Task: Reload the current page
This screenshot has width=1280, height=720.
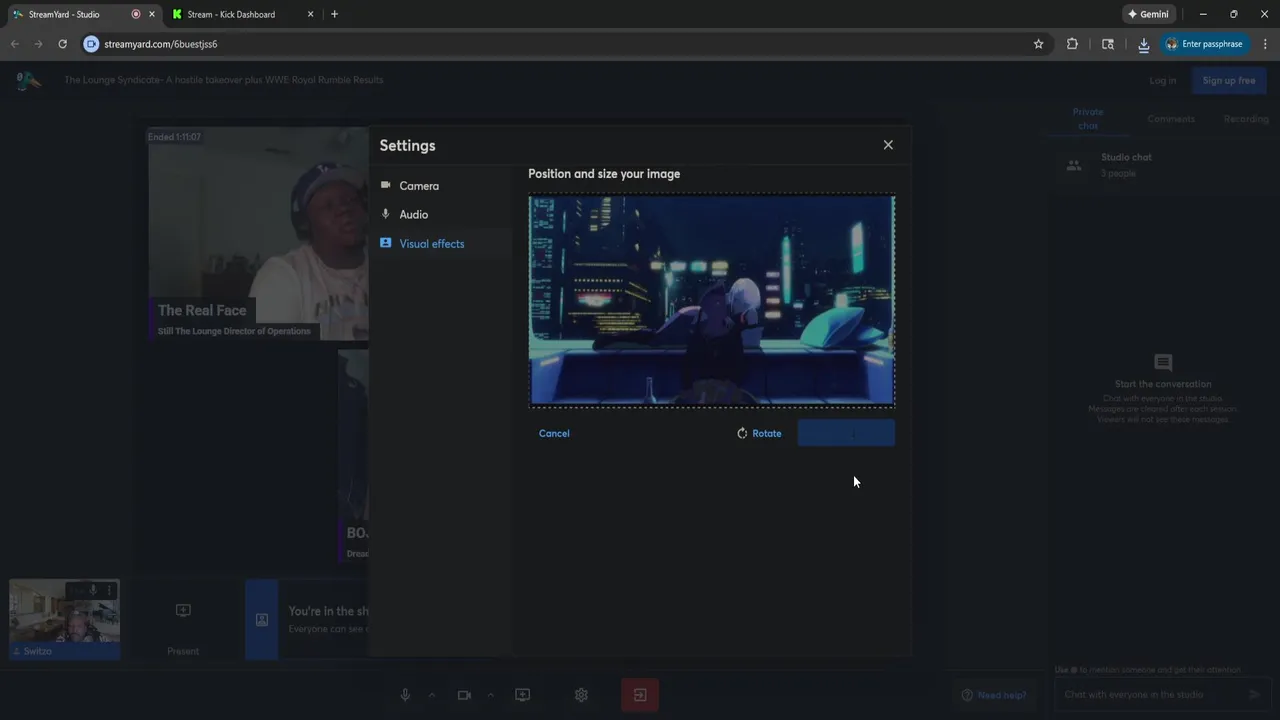Action: 62,44
